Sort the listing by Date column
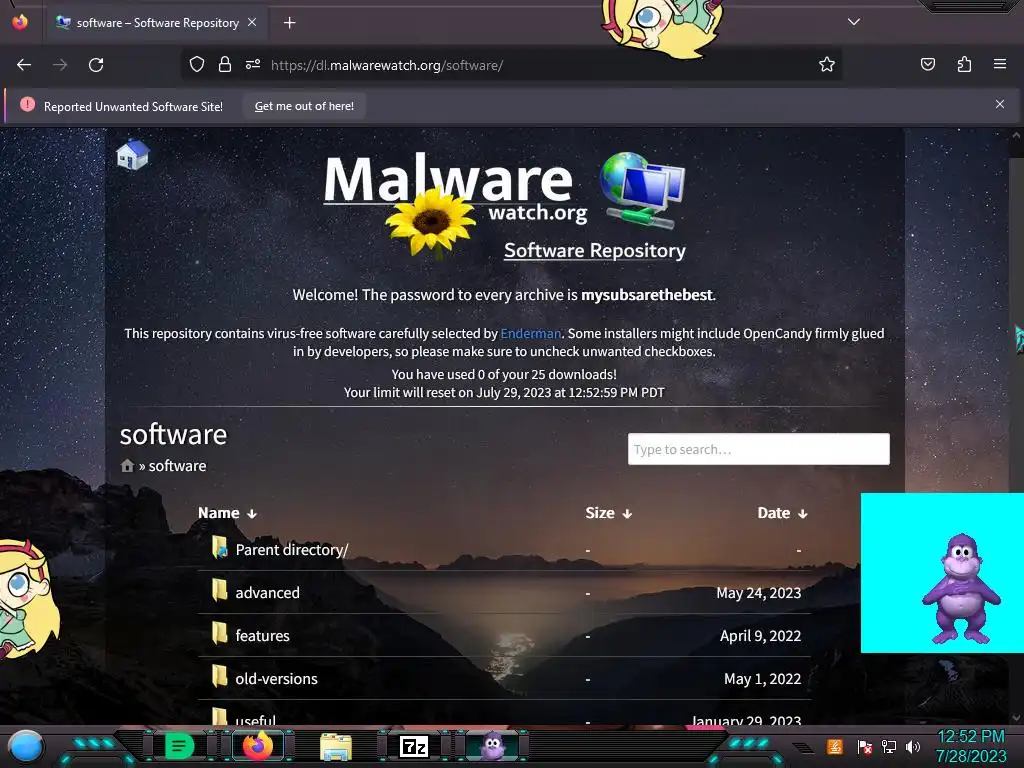The height and width of the screenshot is (768, 1024). [782, 513]
